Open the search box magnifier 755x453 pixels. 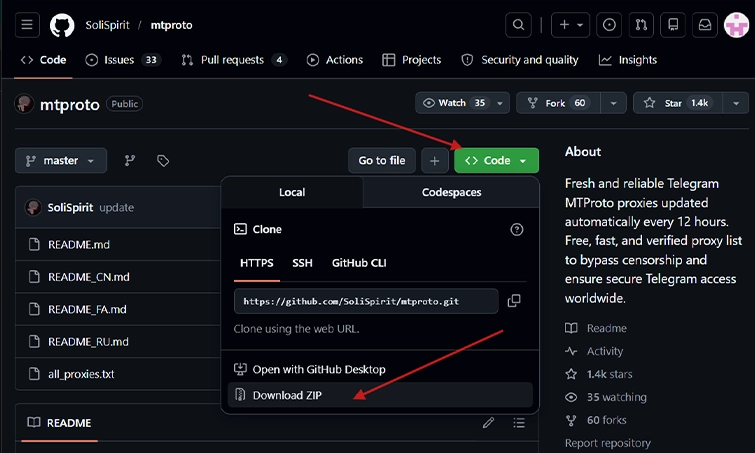pyautogui.click(x=518, y=25)
